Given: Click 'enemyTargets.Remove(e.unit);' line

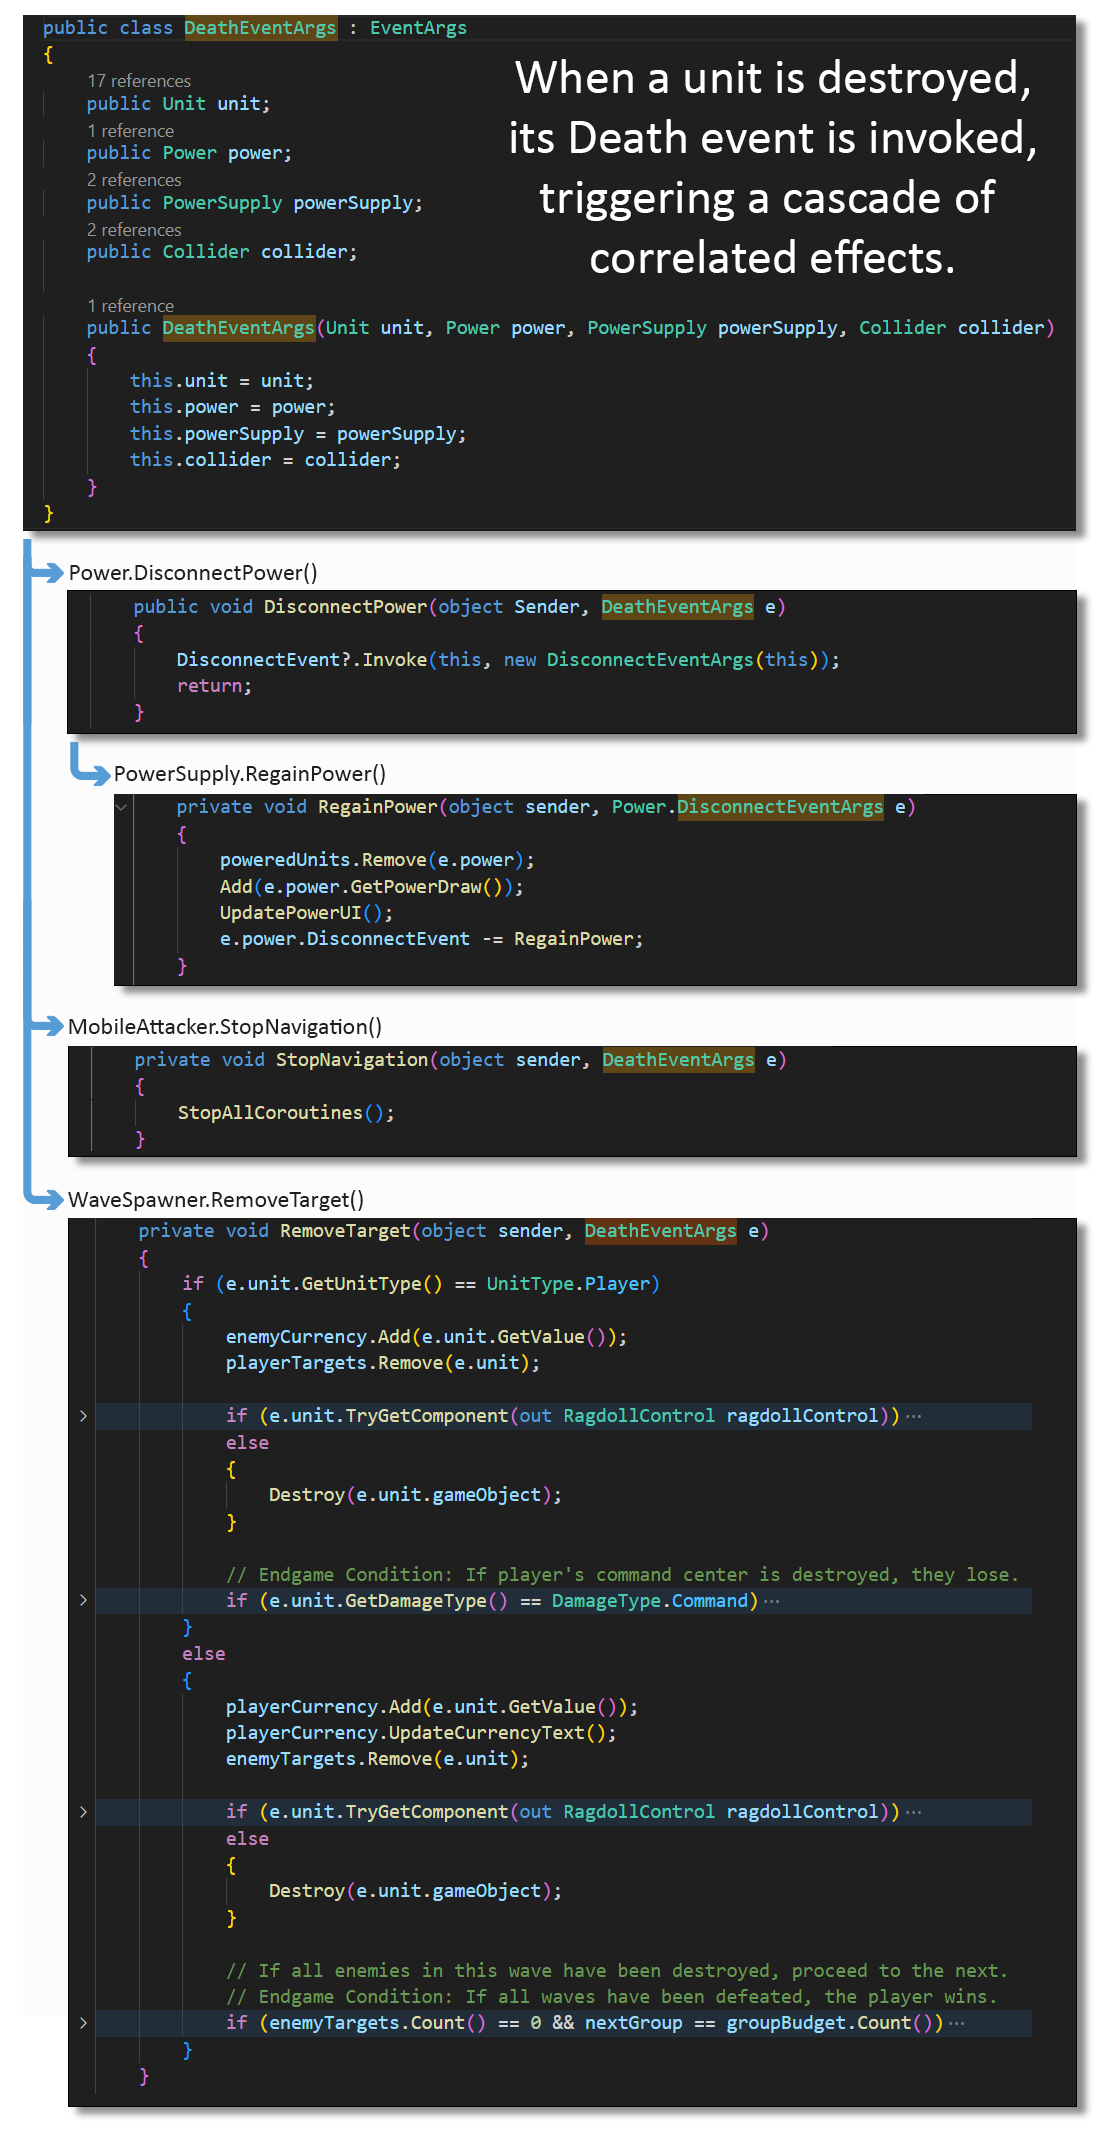Looking at the screenshot, I should click(x=377, y=1759).
